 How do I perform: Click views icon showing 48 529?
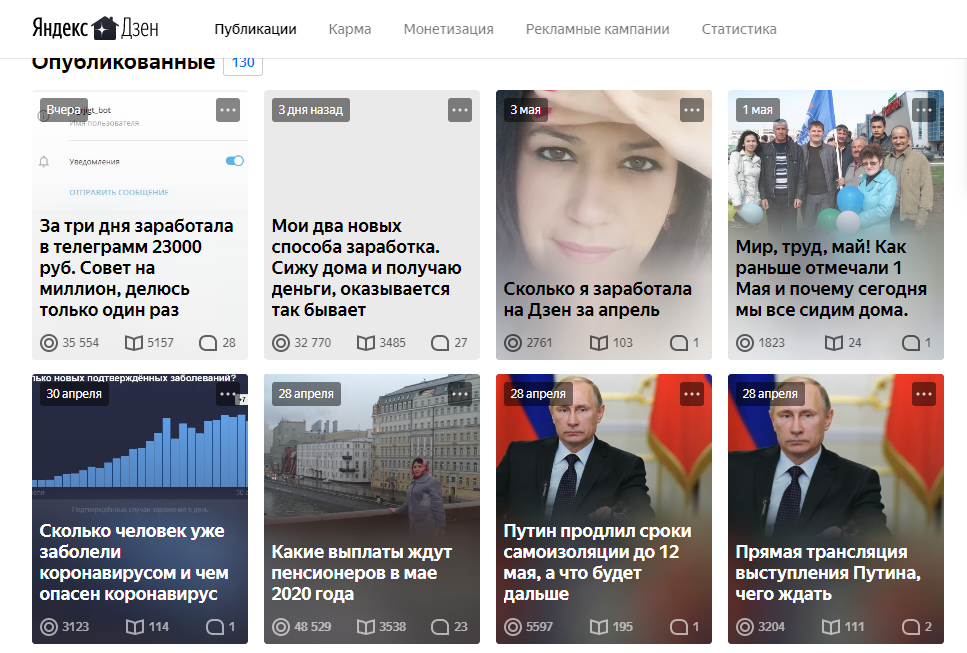[281, 627]
